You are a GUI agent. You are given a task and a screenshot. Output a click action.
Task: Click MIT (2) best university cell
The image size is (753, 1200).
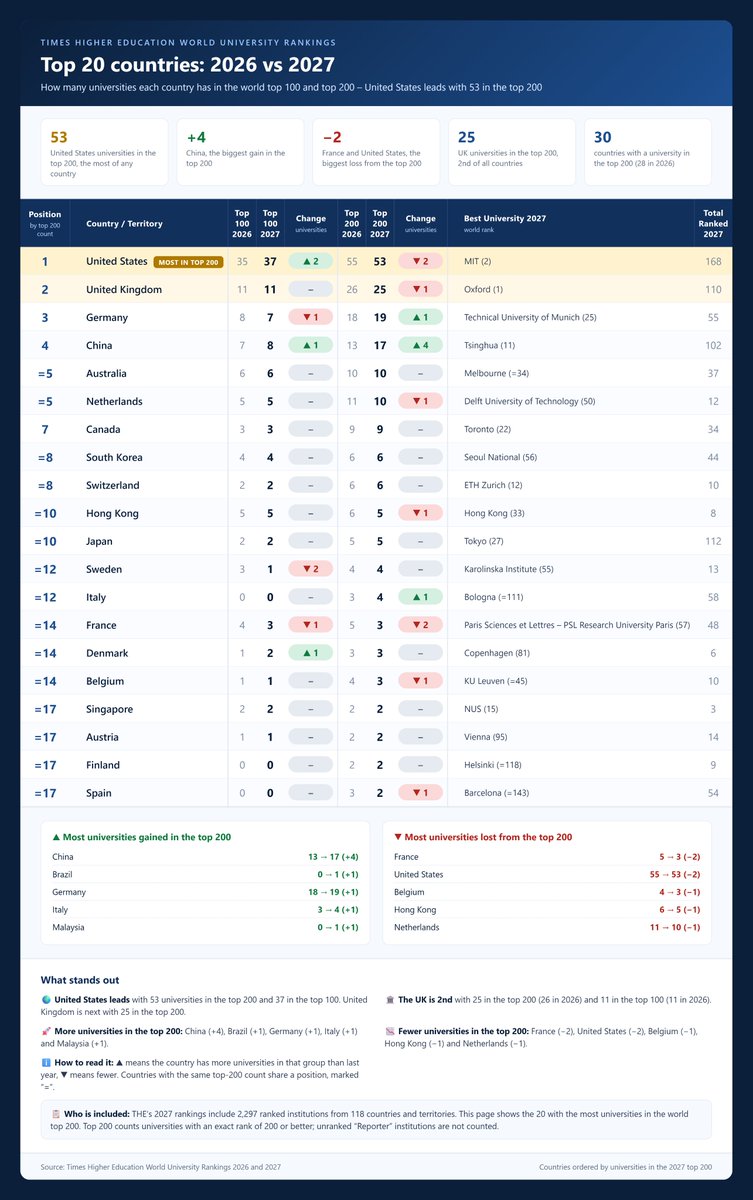click(x=477, y=261)
